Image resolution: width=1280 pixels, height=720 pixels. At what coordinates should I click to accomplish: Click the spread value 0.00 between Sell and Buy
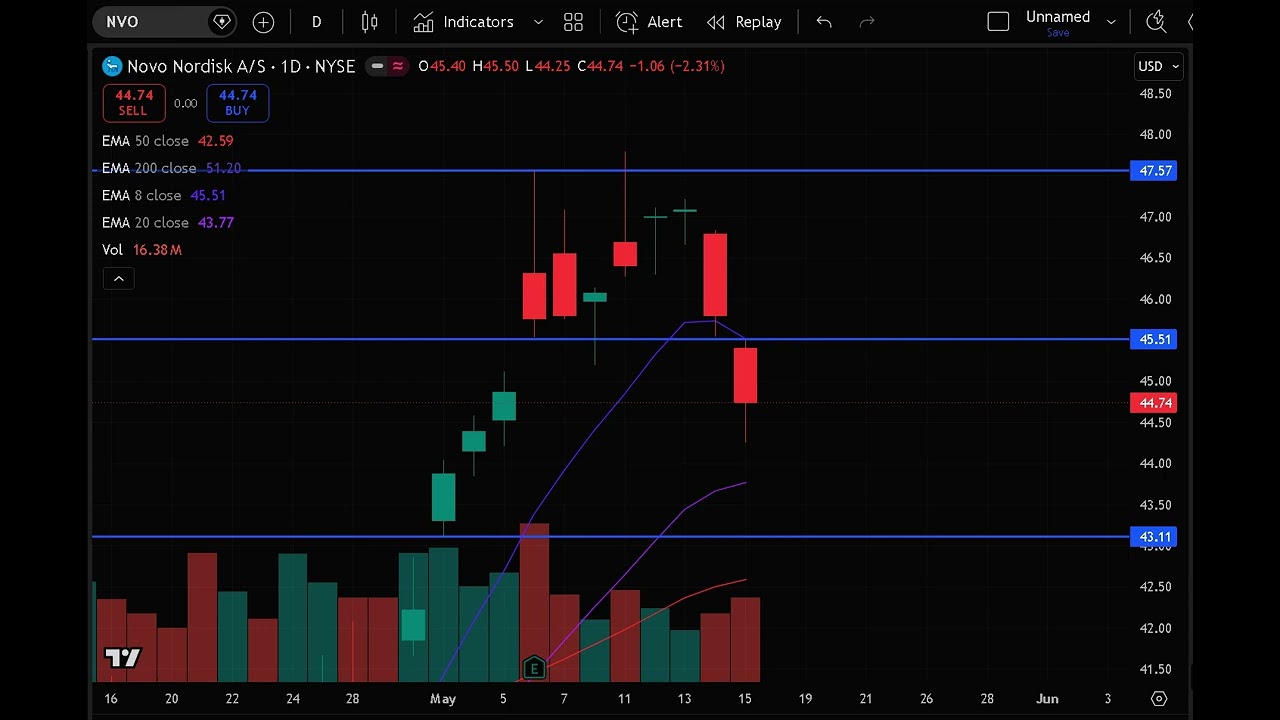(185, 103)
